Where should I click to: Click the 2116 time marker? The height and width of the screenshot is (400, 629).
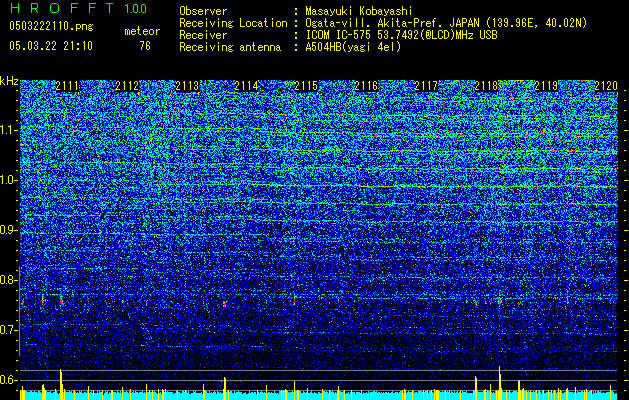click(x=366, y=86)
